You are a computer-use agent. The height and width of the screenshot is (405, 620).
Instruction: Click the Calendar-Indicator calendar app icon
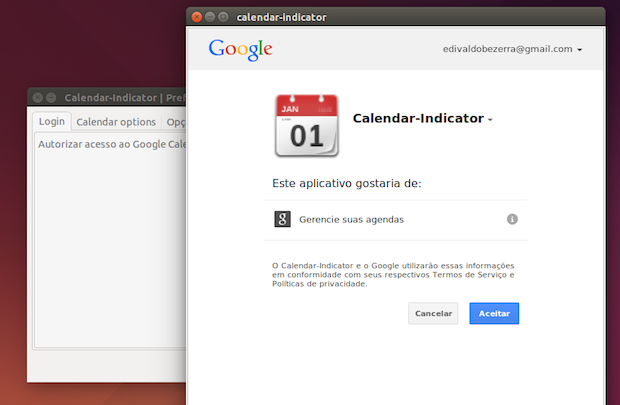click(307, 126)
